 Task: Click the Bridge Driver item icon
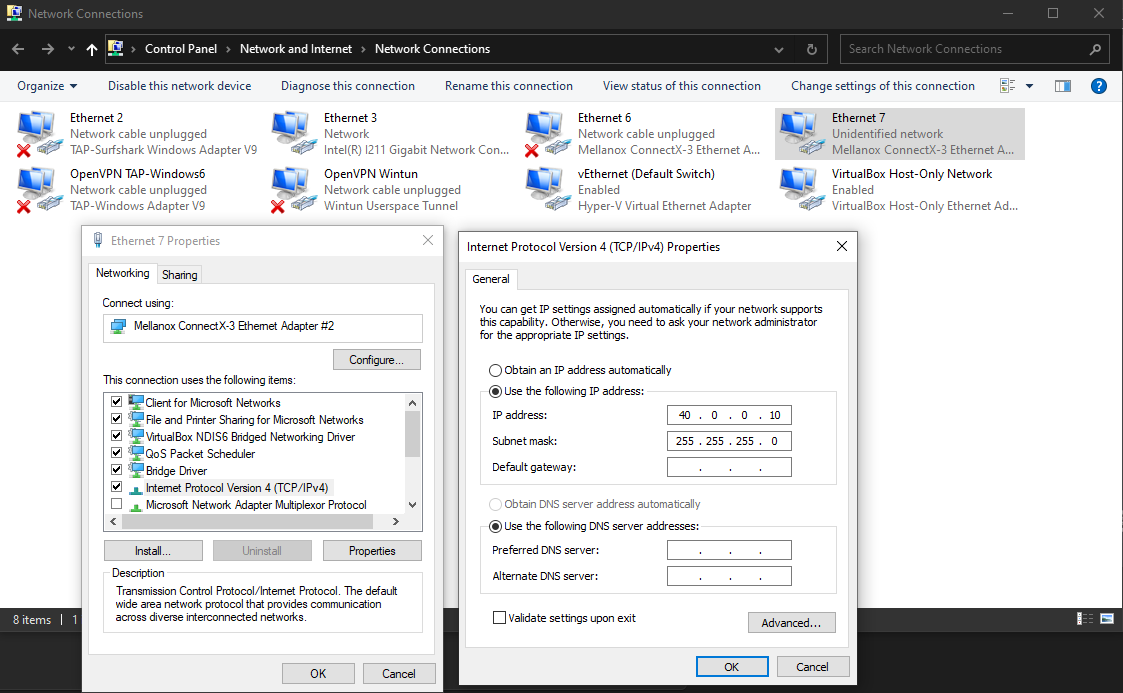pyautogui.click(x=135, y=470)
